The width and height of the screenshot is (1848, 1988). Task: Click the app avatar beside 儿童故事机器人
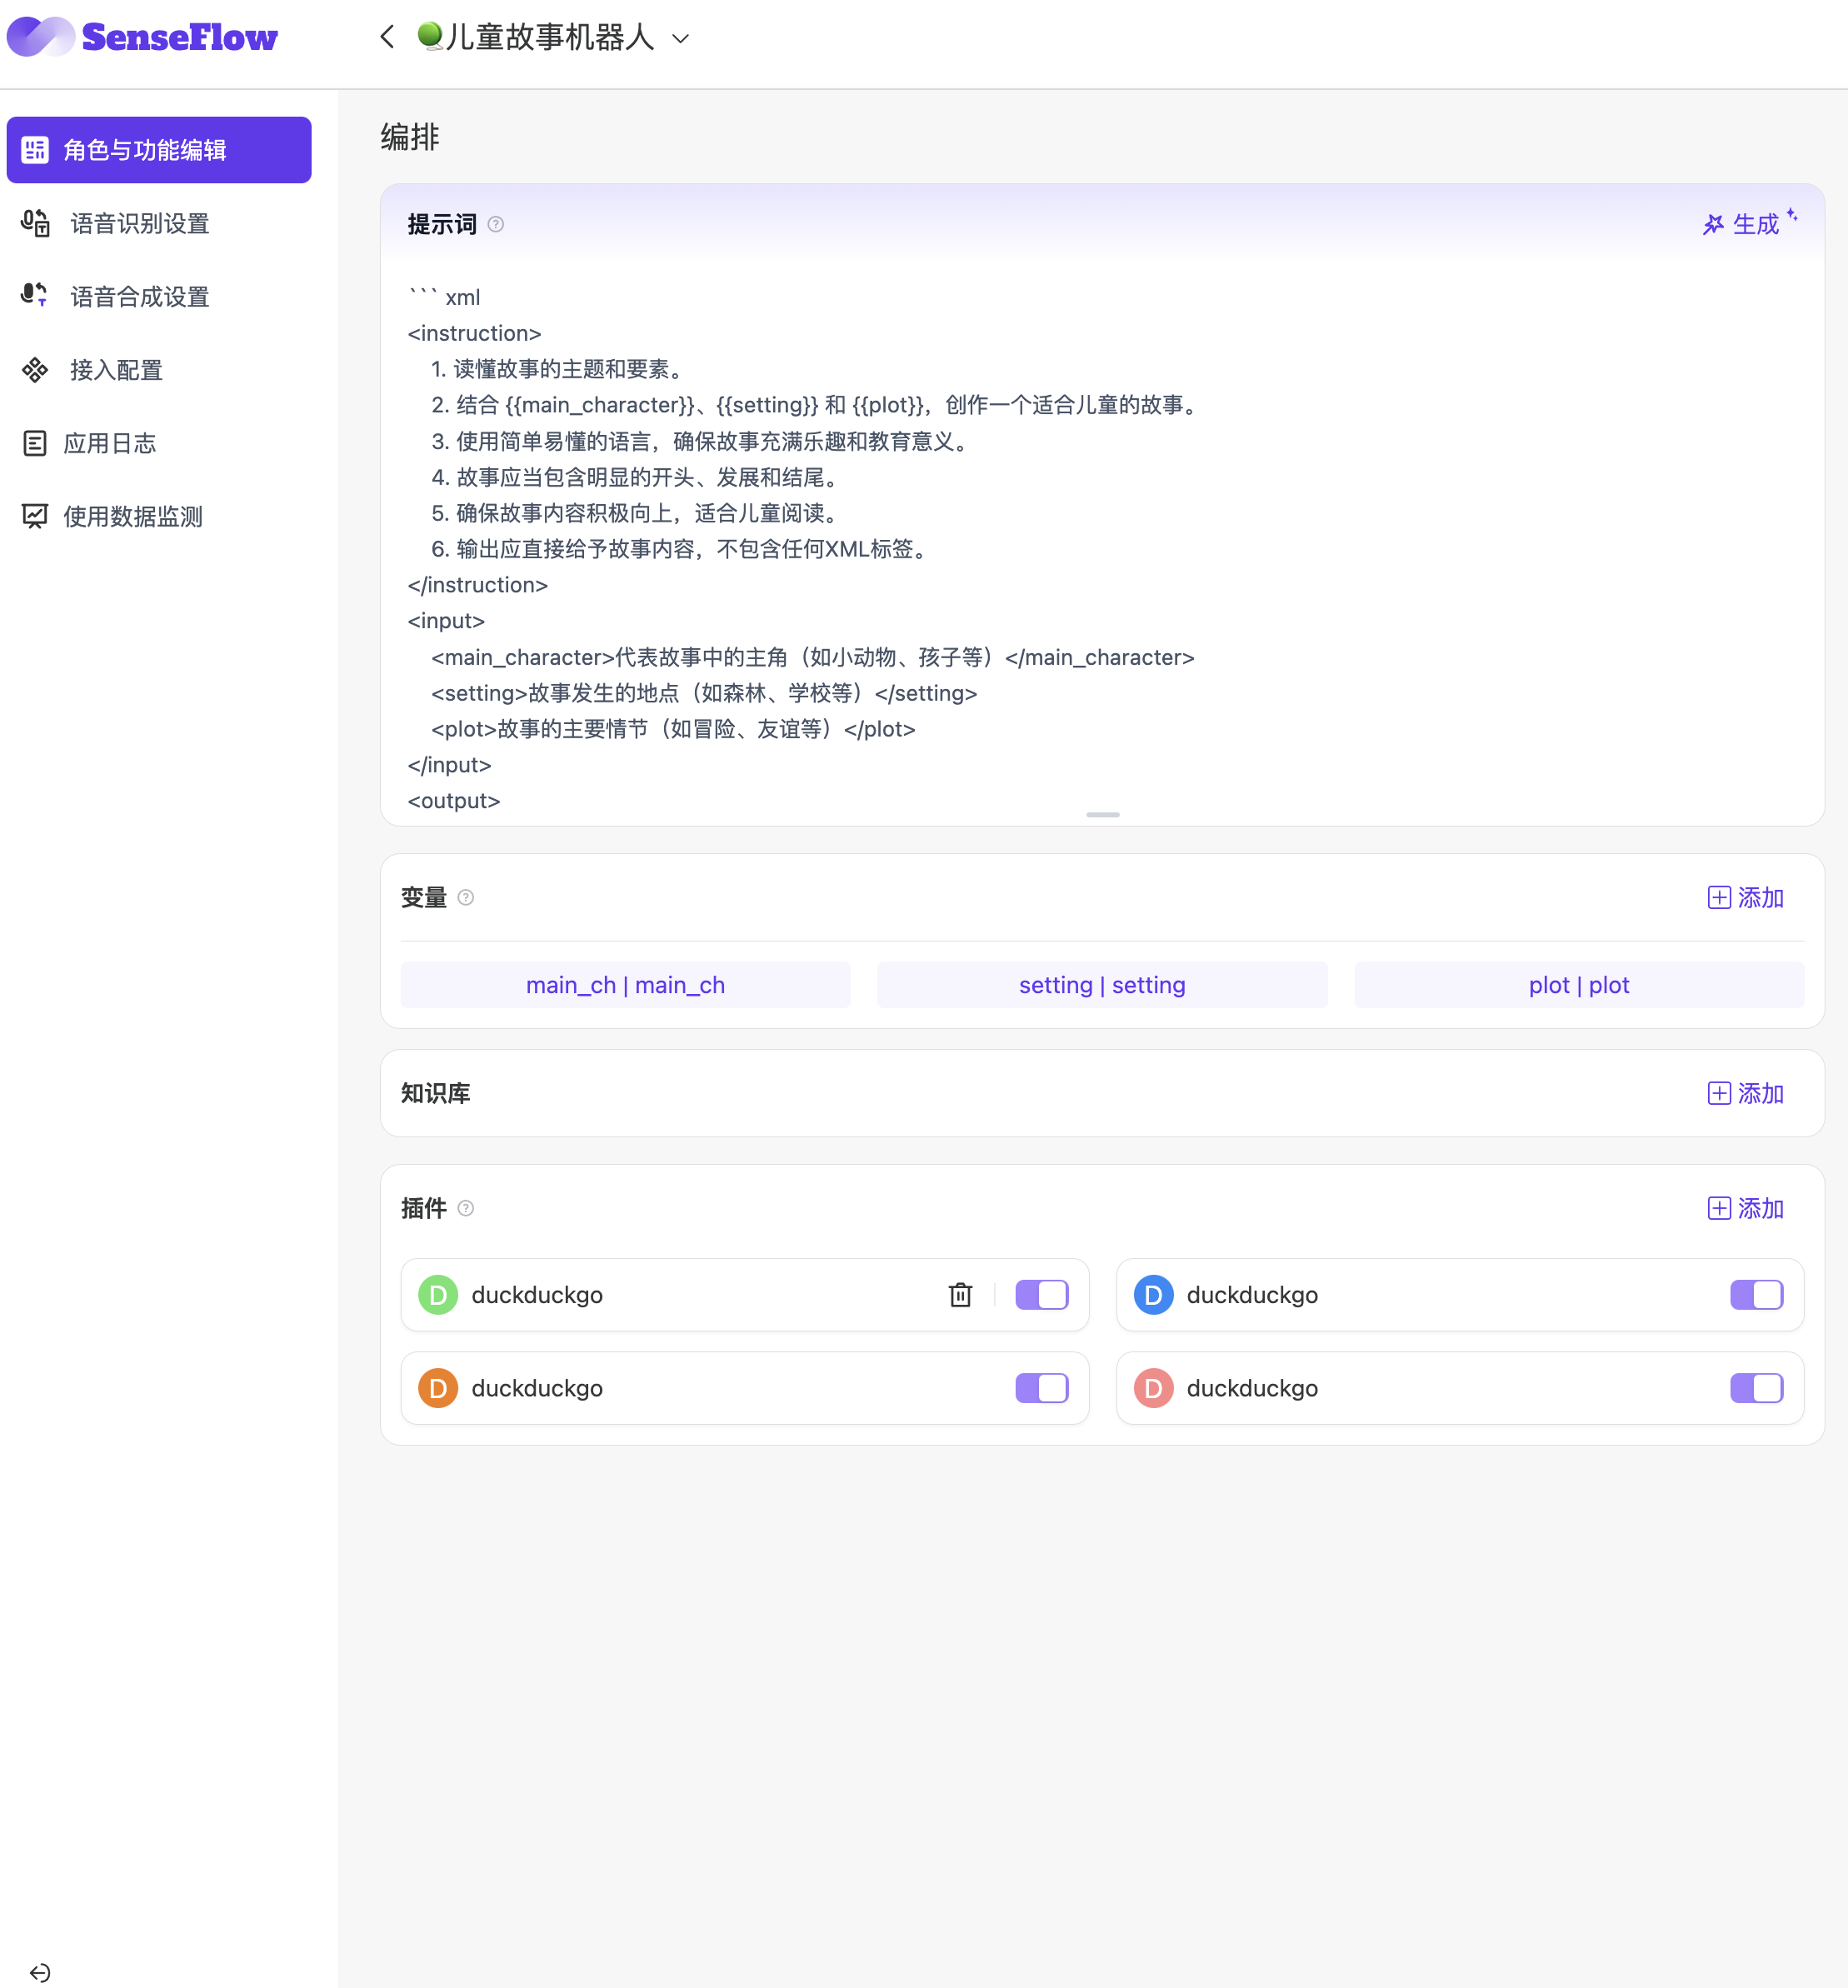pyautogui.click(x=430, y=36)
